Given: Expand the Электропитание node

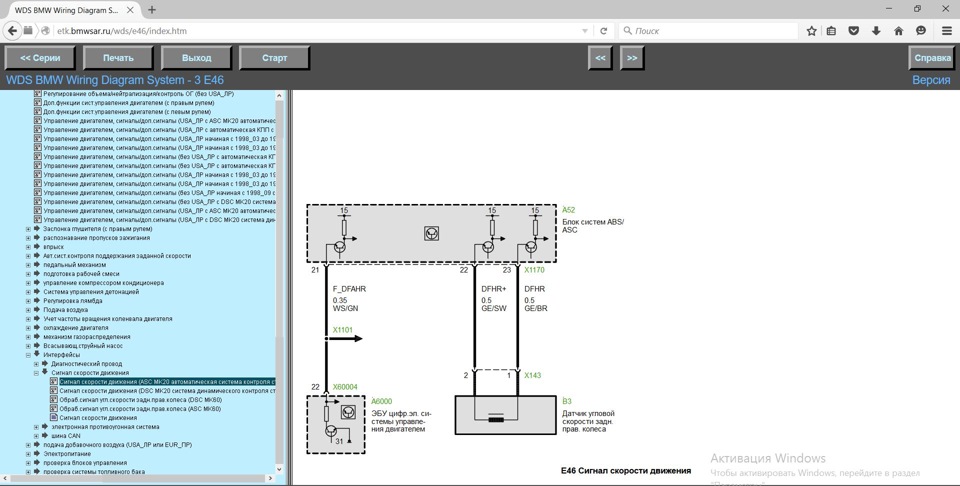Looking at the screenshot, I should tap(28, 454).
